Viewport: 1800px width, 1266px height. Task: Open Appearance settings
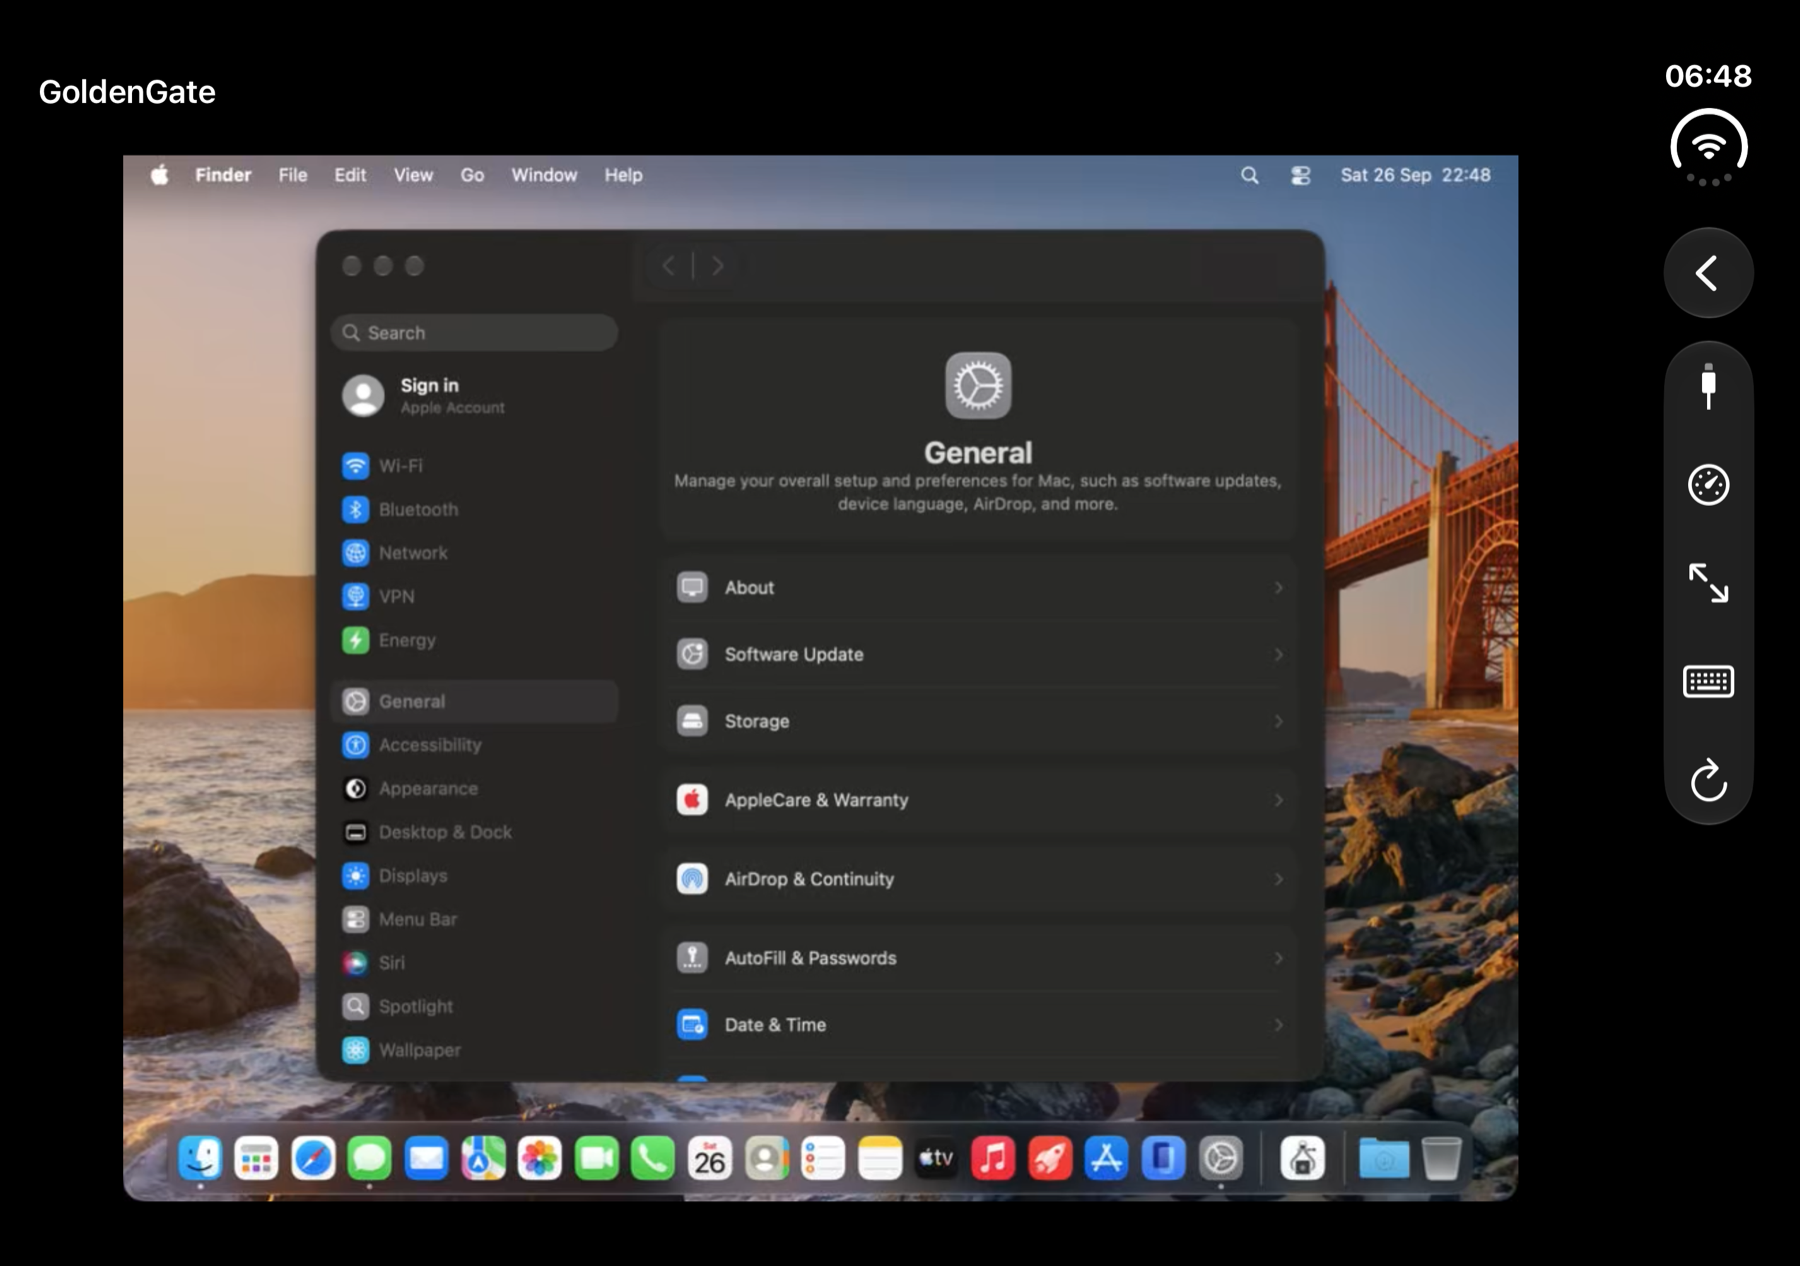(474, 789)
